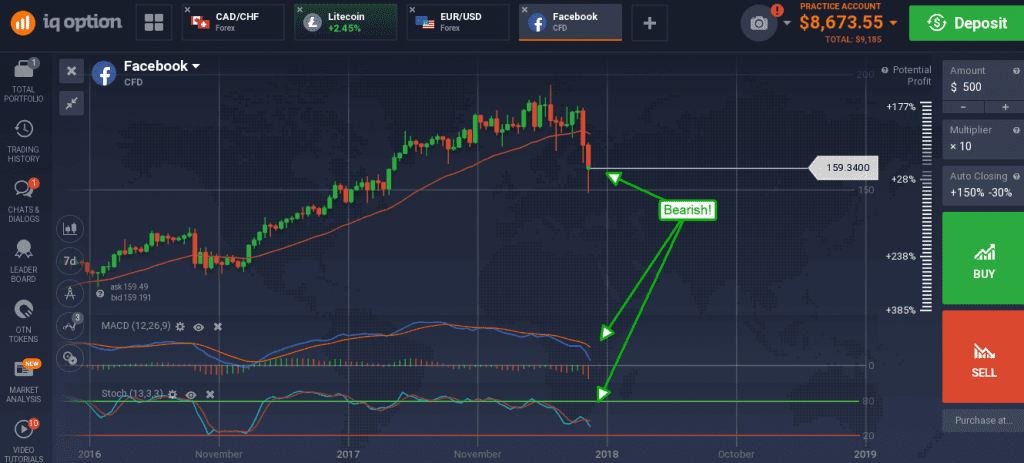Screen dimensions: 1024x463
Task: Click the 159.3400 price tag
Action: click(844, 168)
